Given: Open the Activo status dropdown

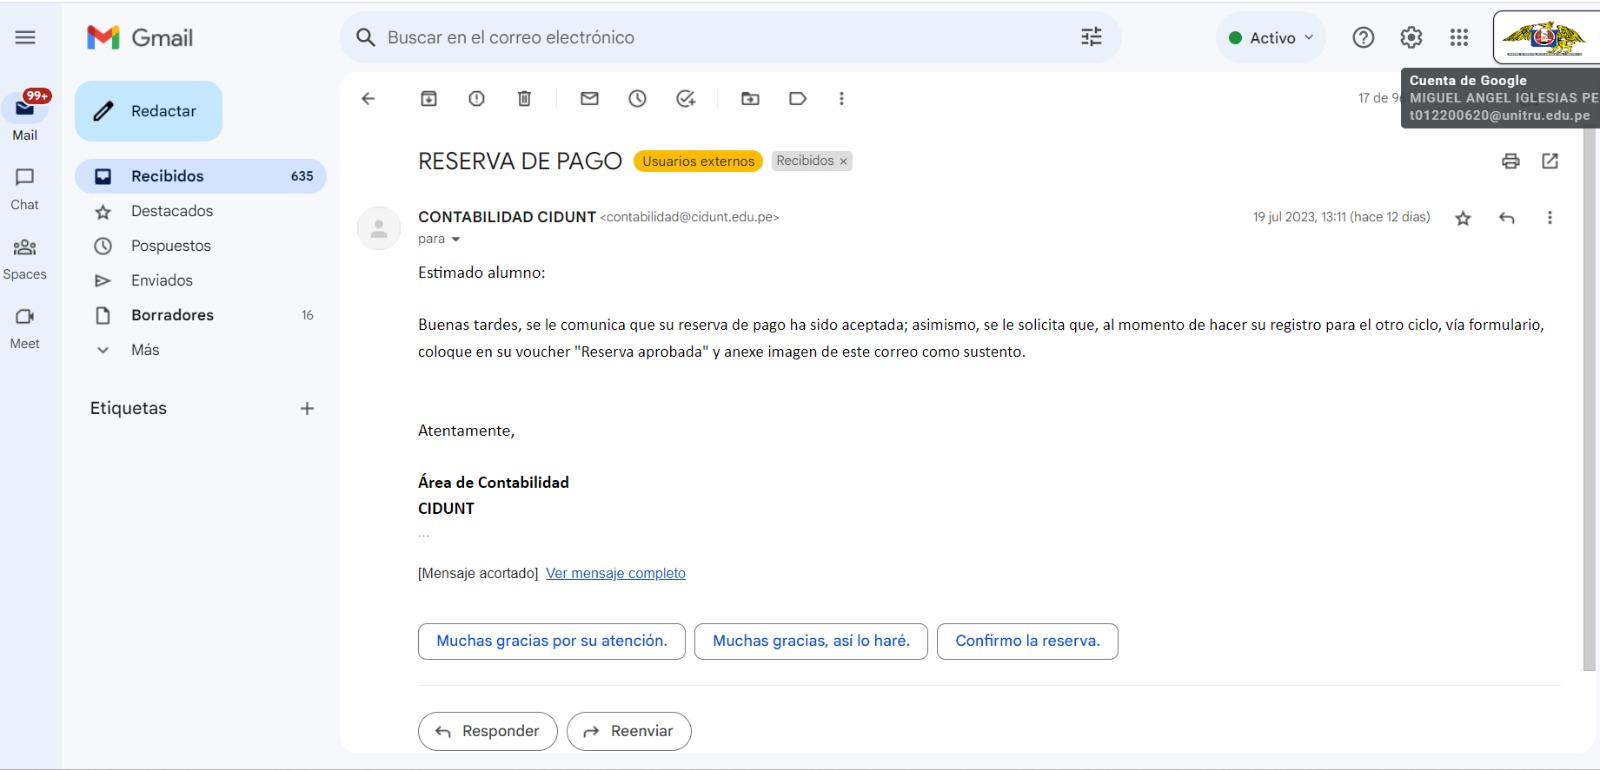Looking at the screenshot, I should (1271, 38).
